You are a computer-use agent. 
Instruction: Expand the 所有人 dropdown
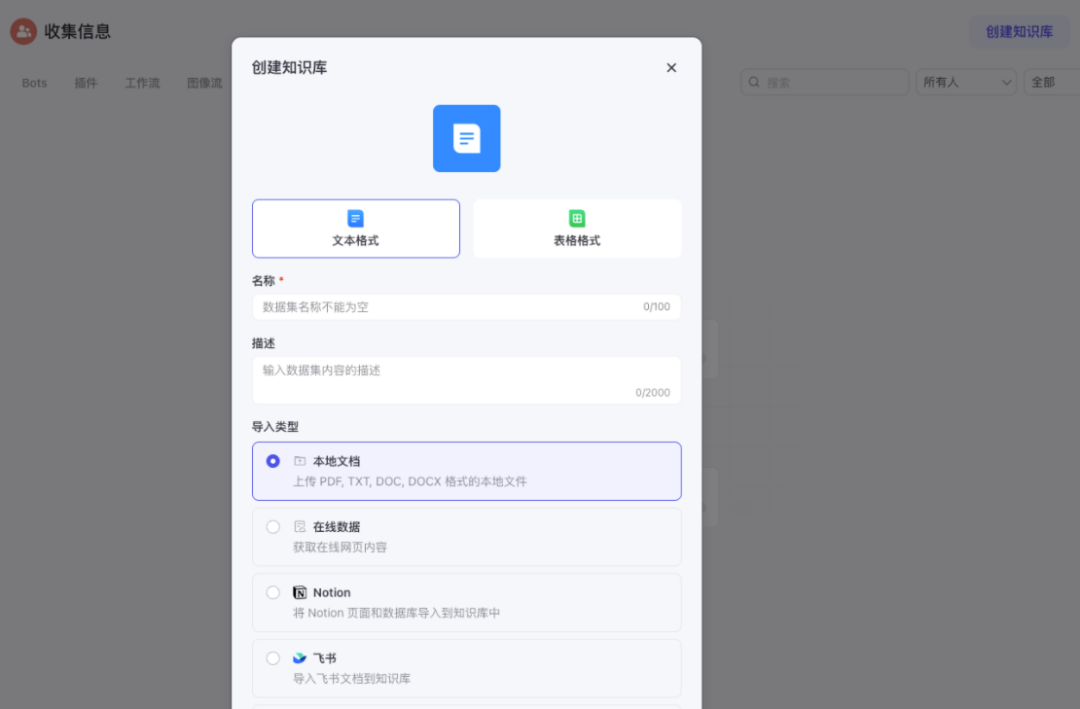click(966, 82)
